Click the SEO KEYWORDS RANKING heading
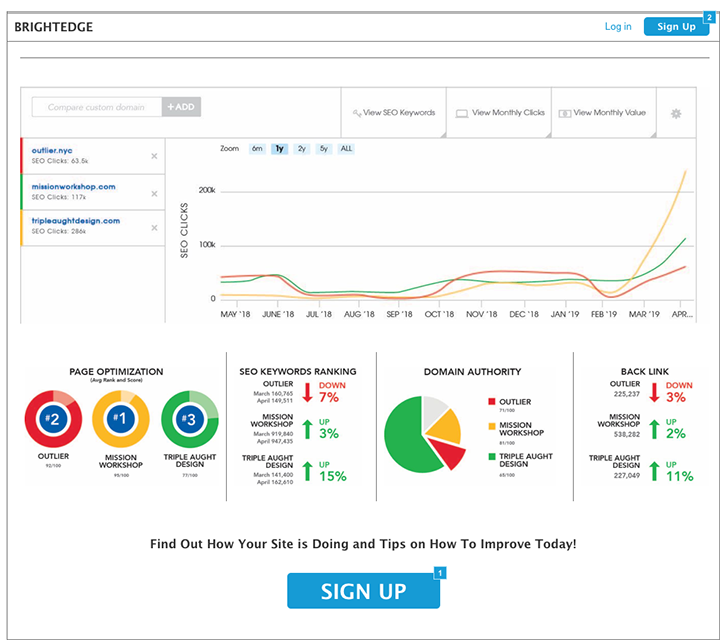This screenshot has width=720, height=640. 298,372
